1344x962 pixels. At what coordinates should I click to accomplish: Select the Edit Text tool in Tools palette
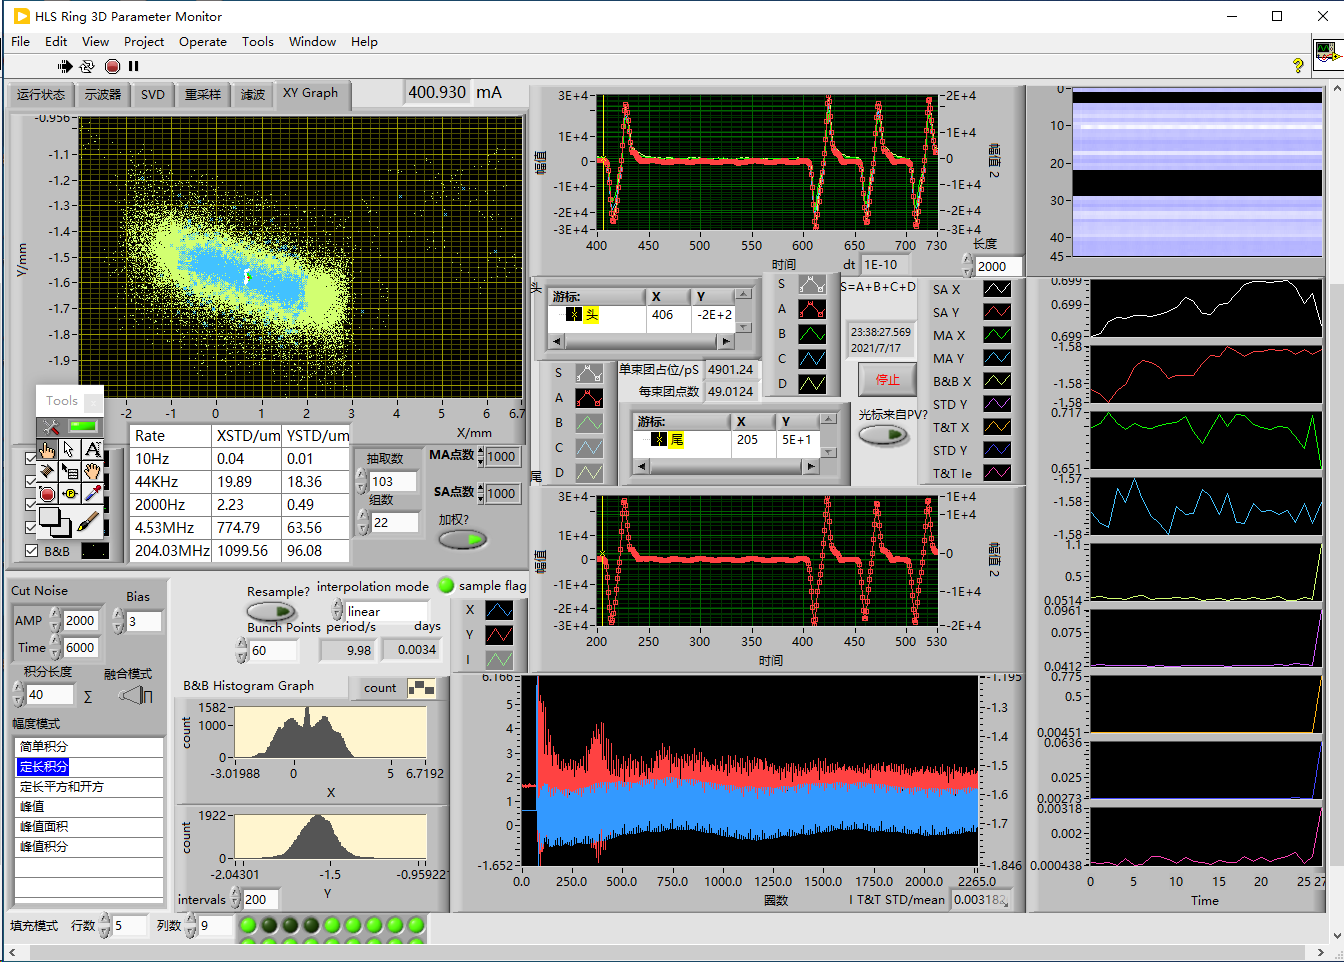click(x=92, y=449)
